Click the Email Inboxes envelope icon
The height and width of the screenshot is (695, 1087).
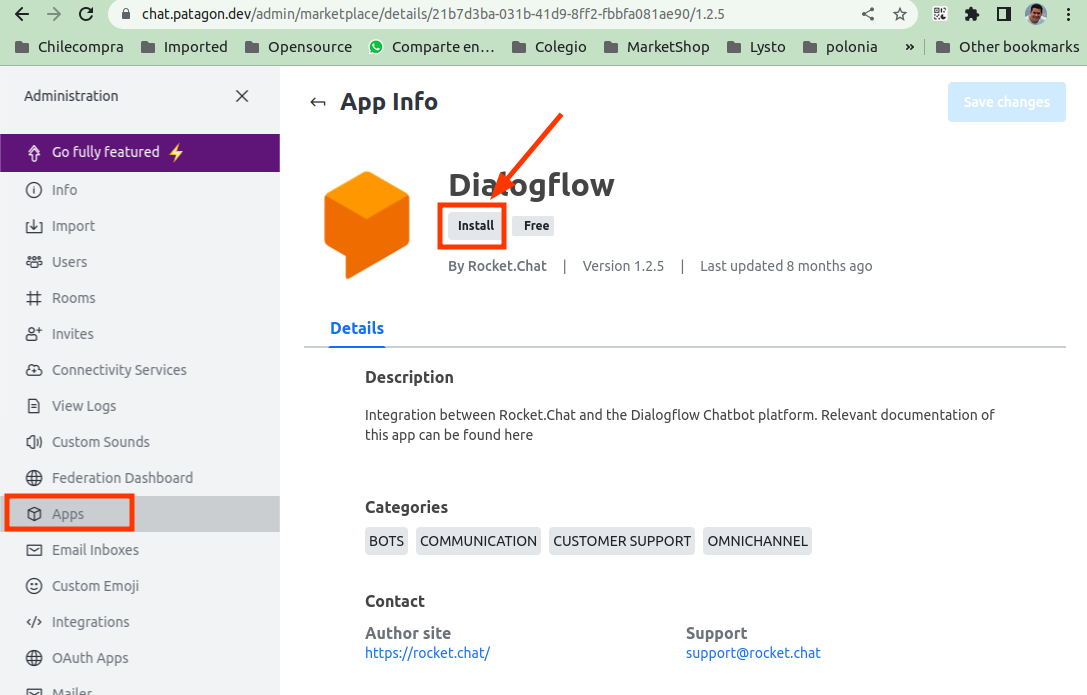[x=34, y=550]
